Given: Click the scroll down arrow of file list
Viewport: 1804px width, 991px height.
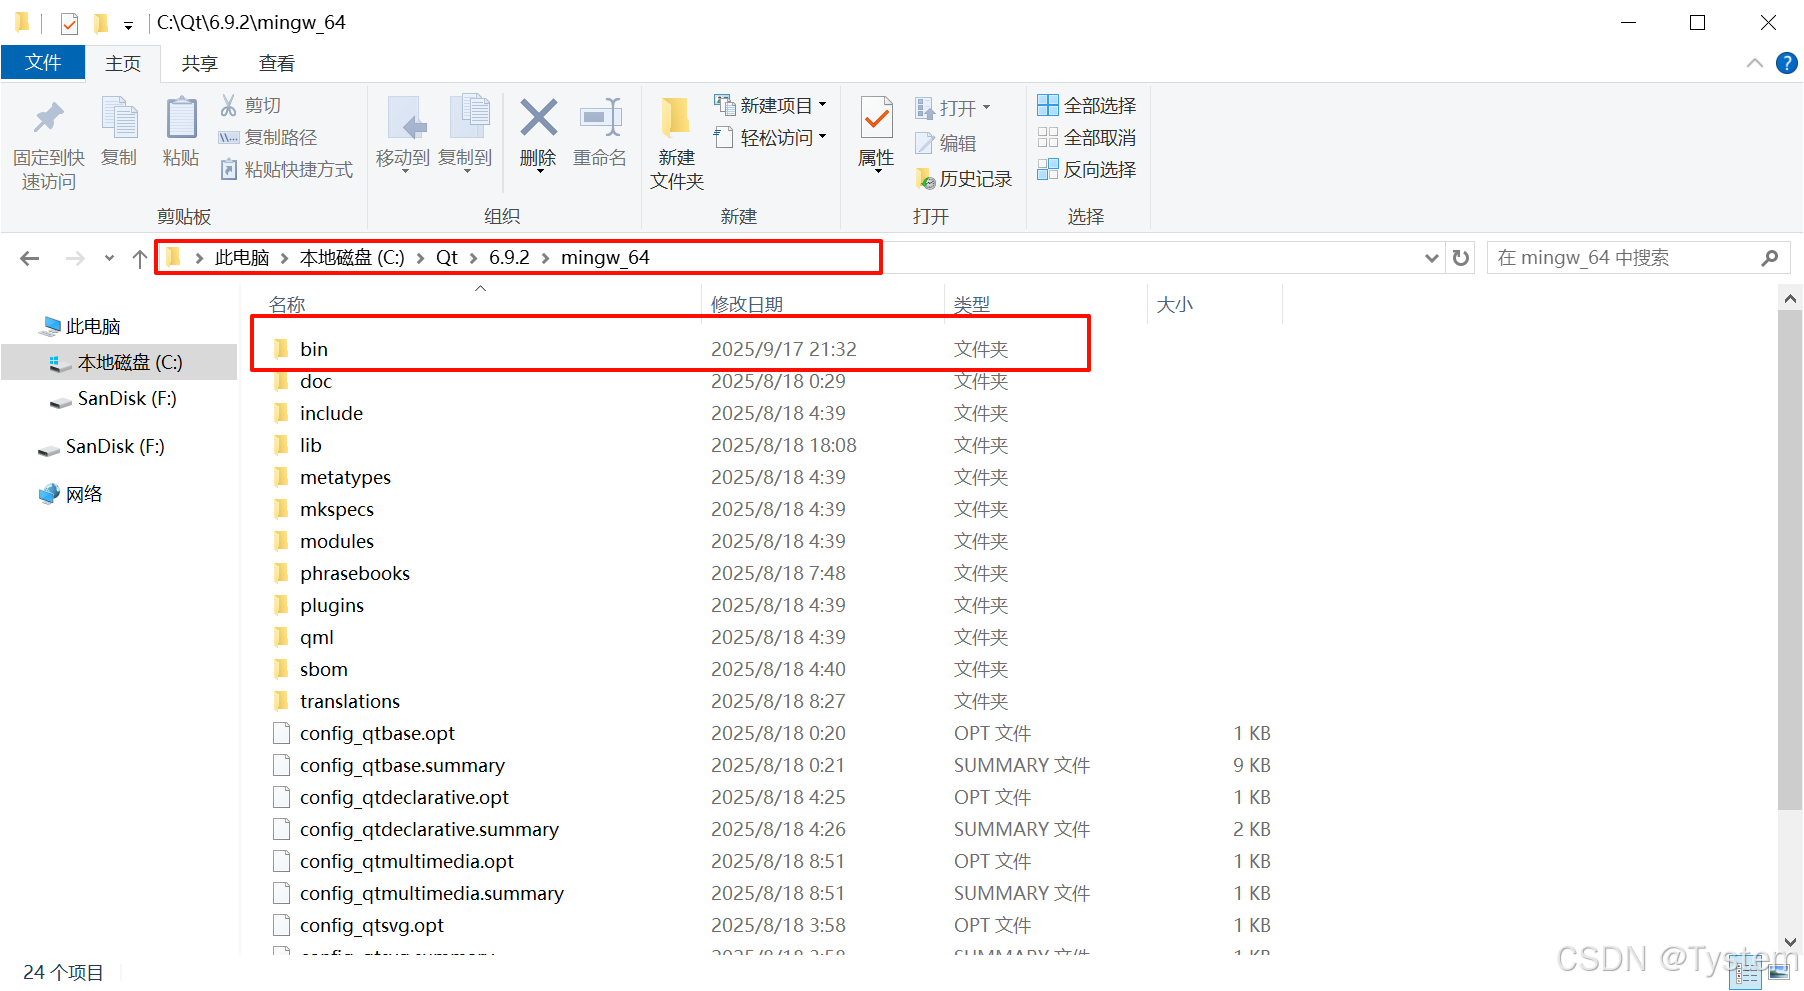Looking at the screenshot, I should tap(1789, 942).
